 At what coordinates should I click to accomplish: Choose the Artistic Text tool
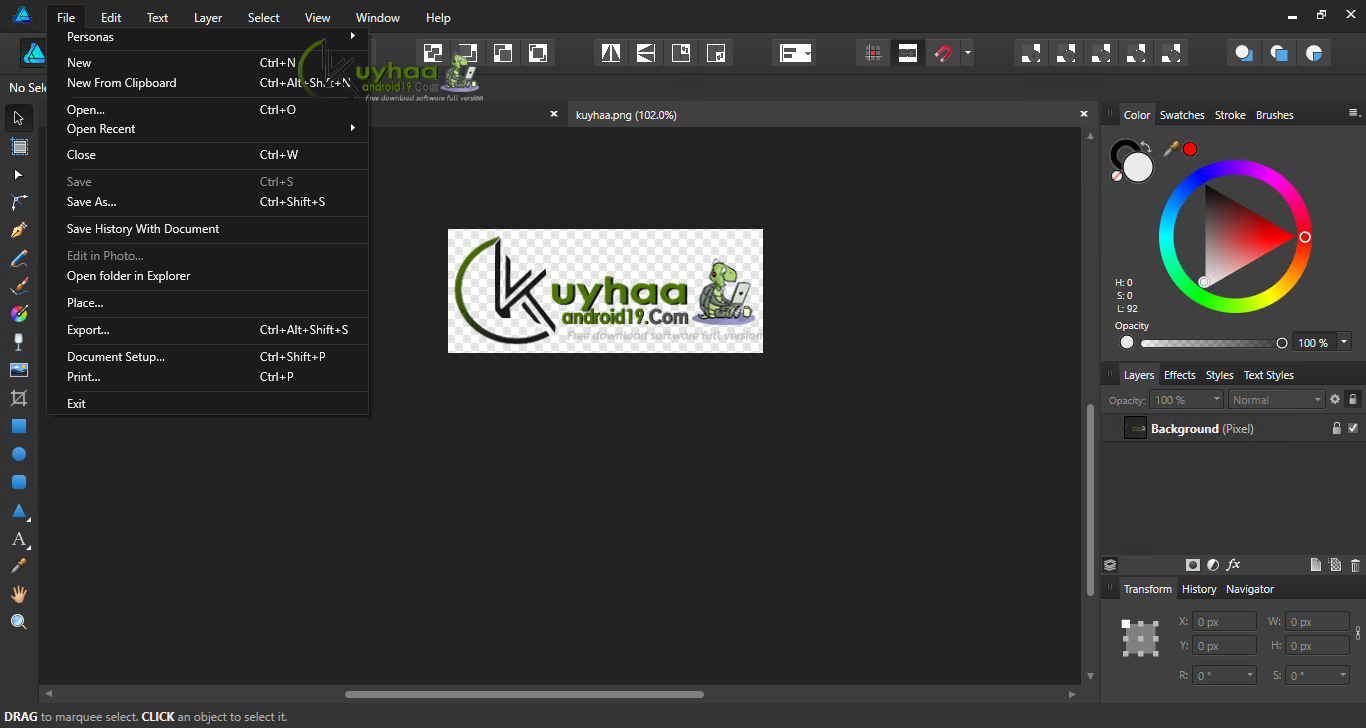coord(18,538)
